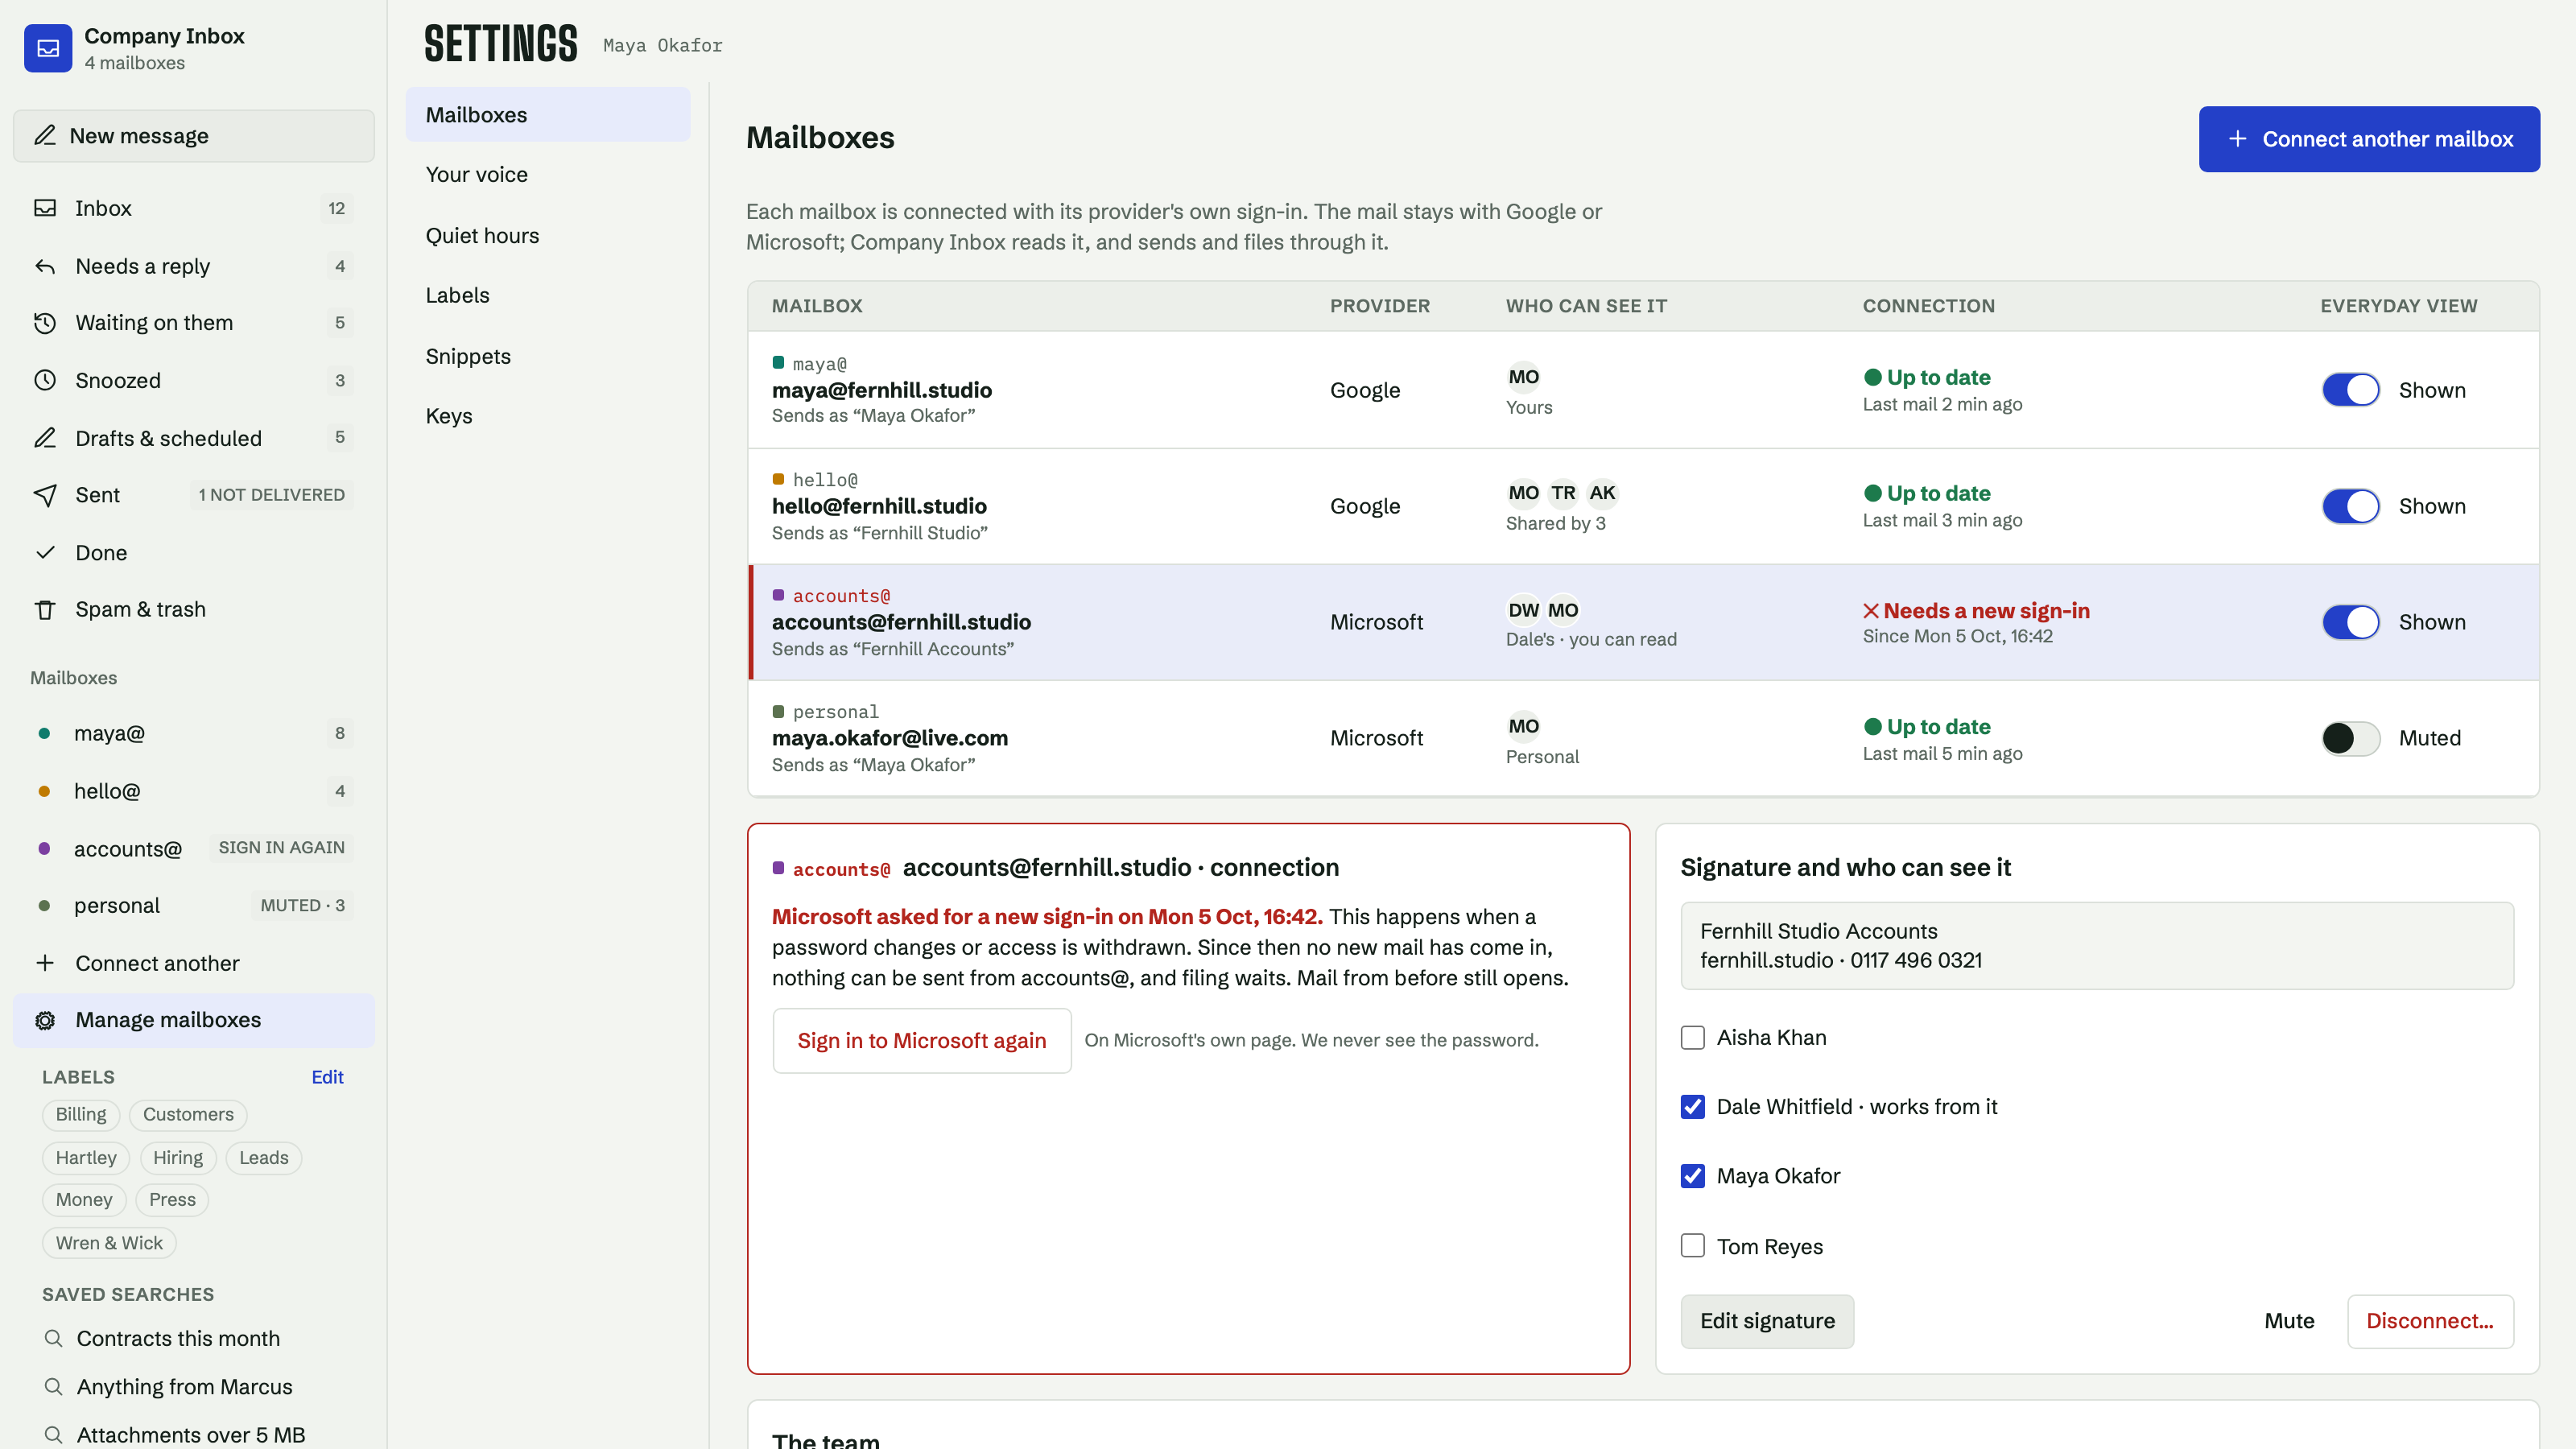The width and height of the screenshot is (2576, 1449).
Task: Click the search icon for Anything from Marcus
Action: coord(54,1386)
